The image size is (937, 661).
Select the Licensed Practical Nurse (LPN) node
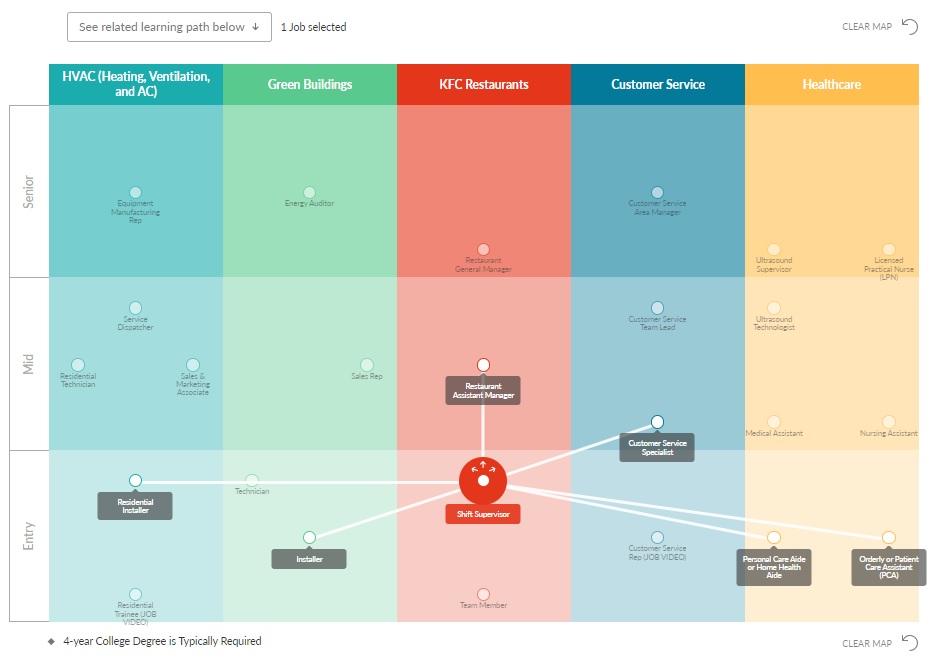(889, 249)
